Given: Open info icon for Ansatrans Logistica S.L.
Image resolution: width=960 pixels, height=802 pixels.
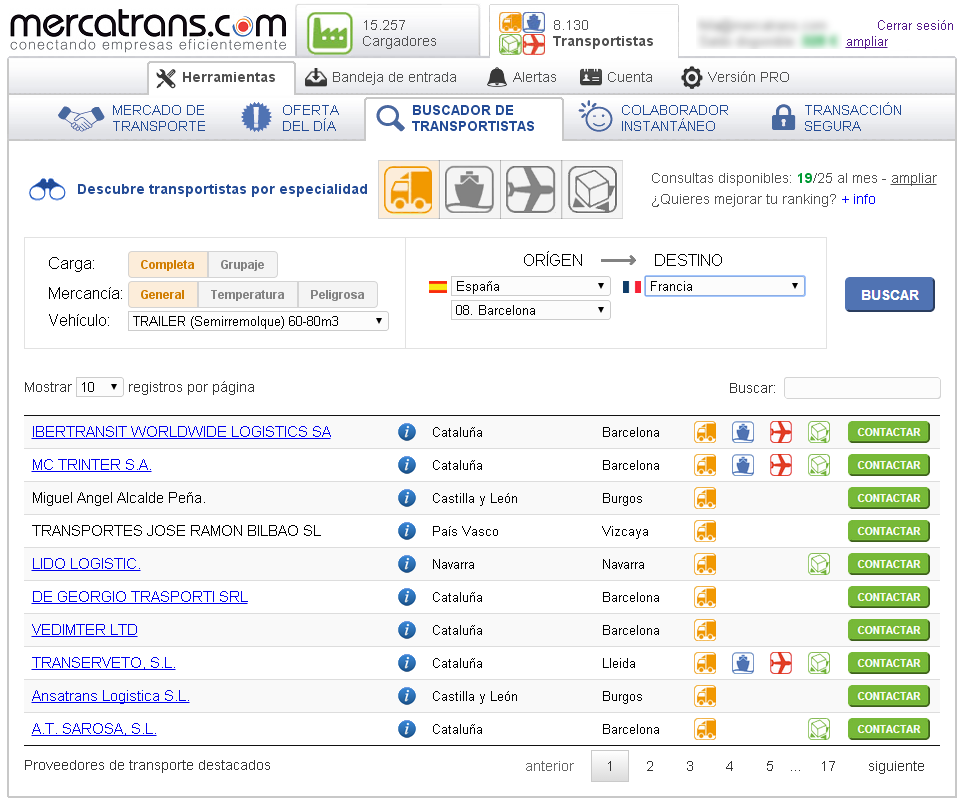Looking at the screenshot, I should pyautogui.click(x=407, y=696).
